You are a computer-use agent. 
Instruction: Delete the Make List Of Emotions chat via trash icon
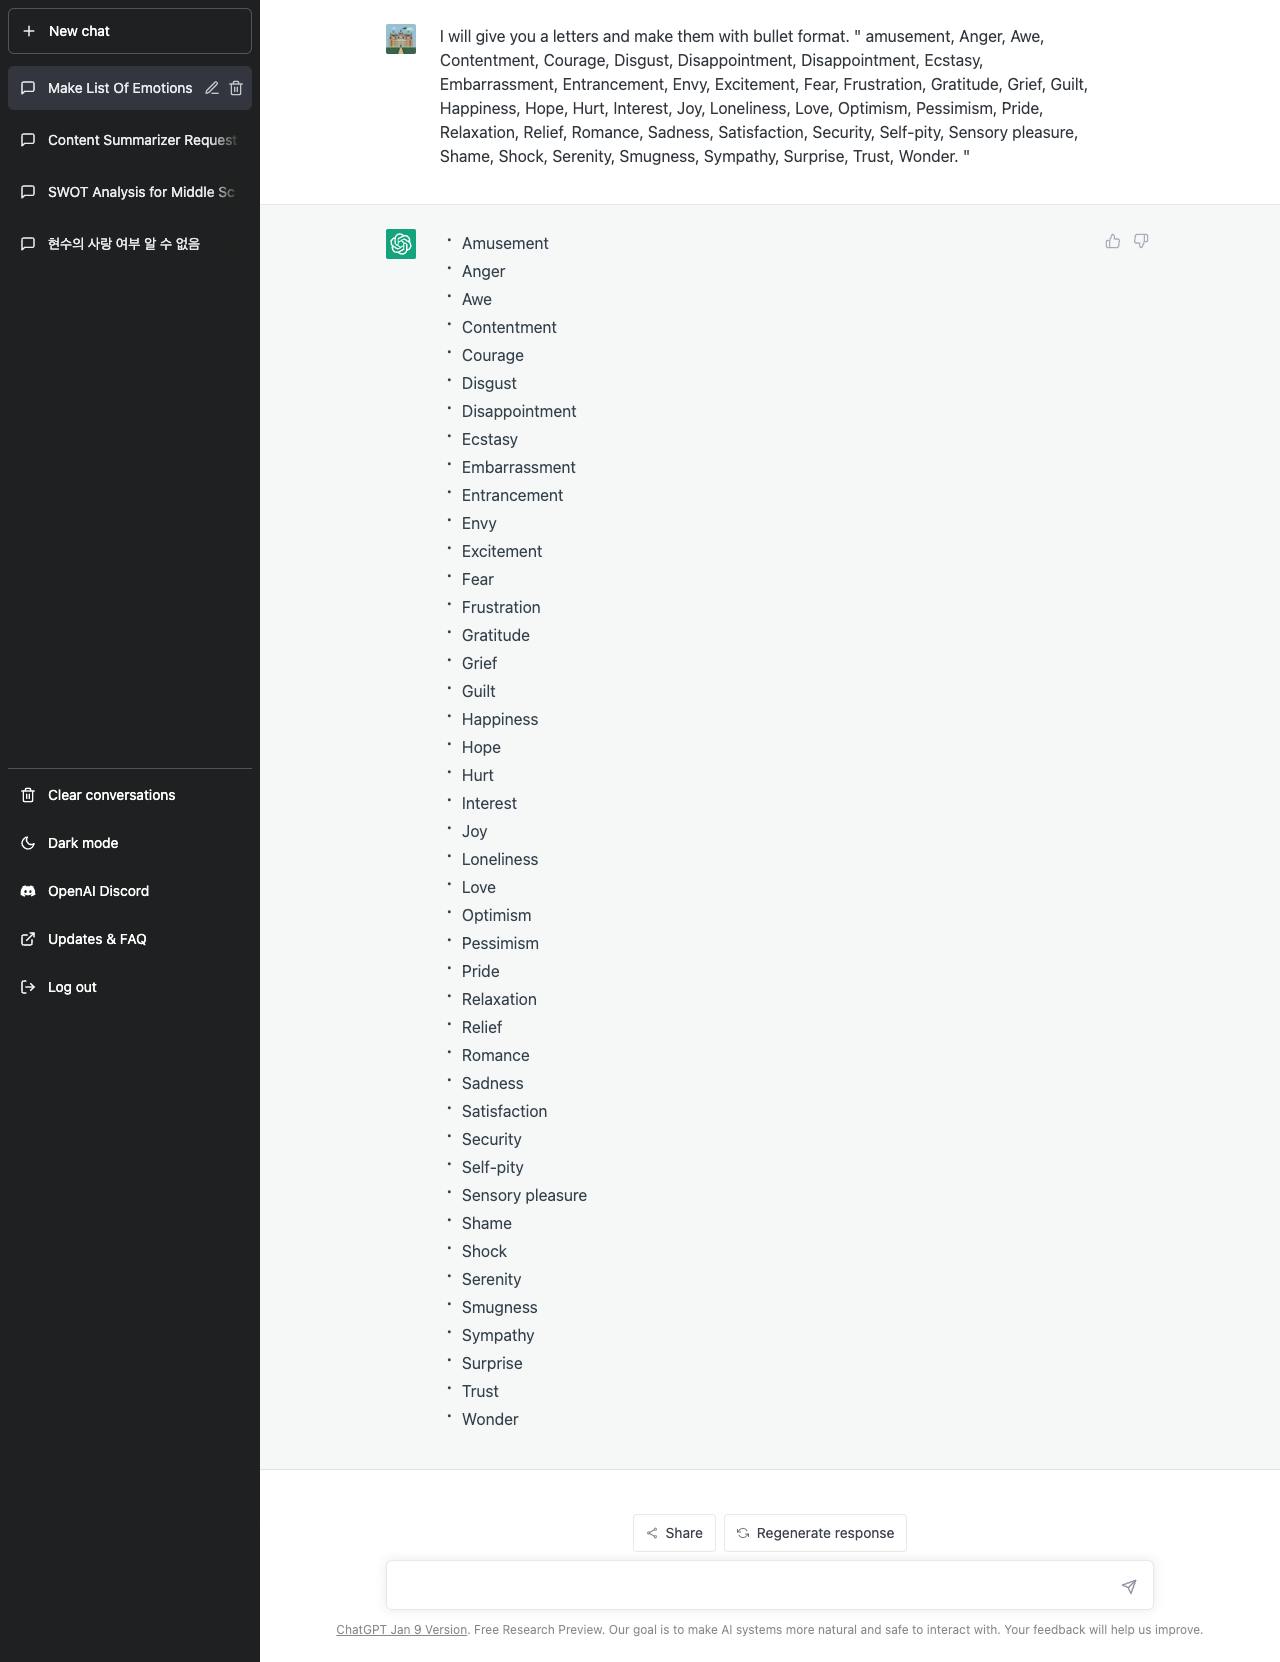pyautogui.click(x=236, y=88)
